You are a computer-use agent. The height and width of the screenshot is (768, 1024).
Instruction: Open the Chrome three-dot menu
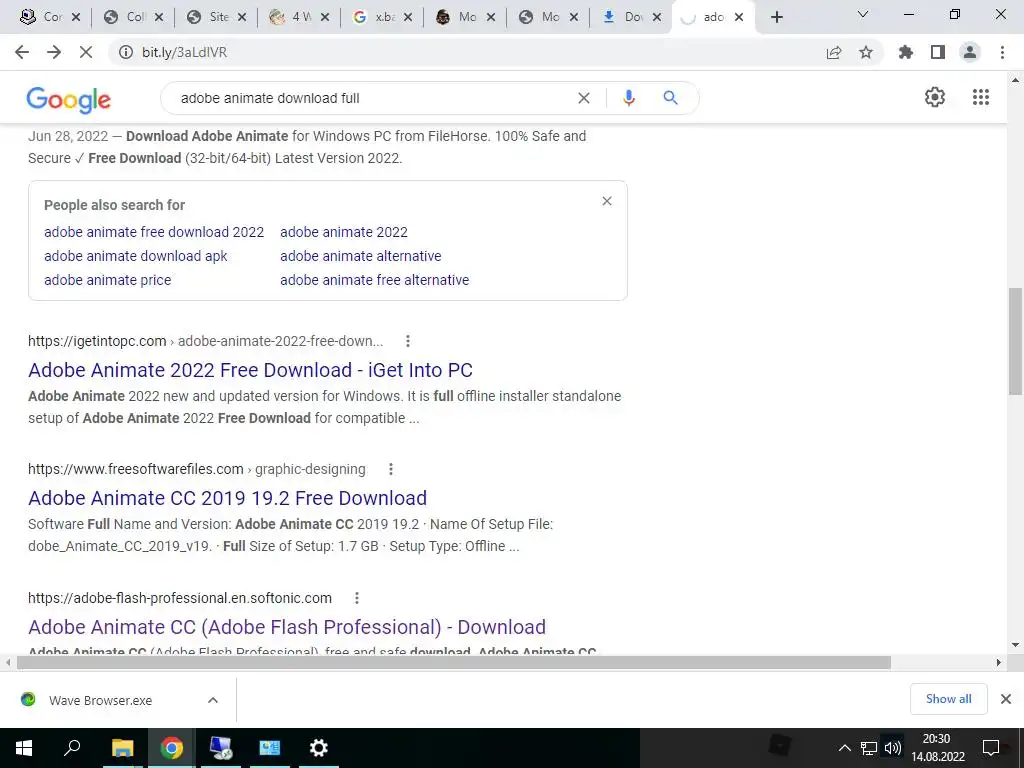(1002, 52)
